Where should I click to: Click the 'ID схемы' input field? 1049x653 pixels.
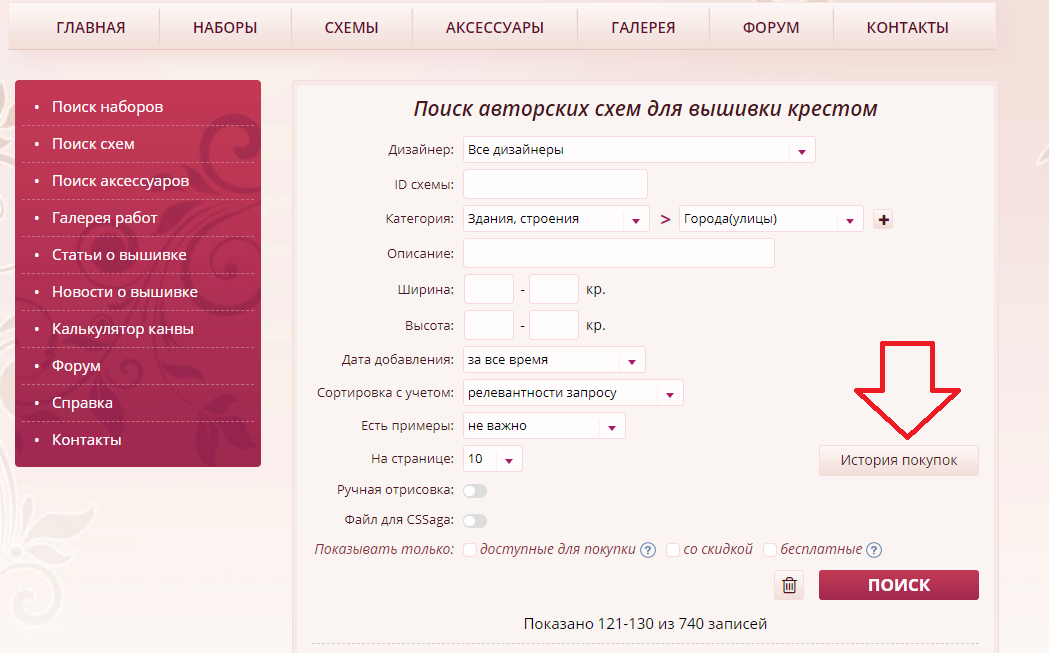click(x=555, y=185)
